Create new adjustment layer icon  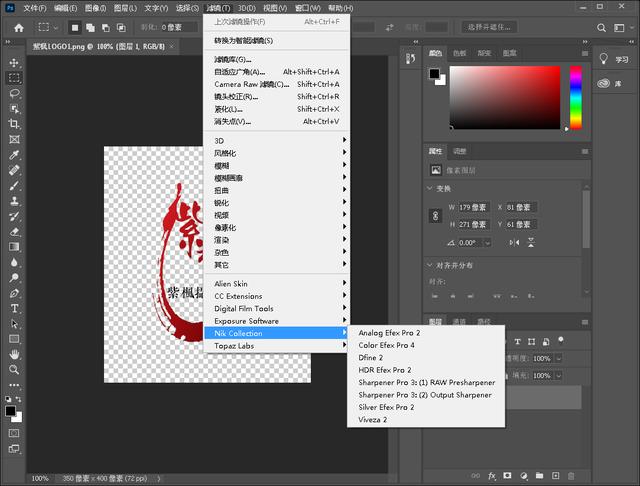[x=524, y=476]
